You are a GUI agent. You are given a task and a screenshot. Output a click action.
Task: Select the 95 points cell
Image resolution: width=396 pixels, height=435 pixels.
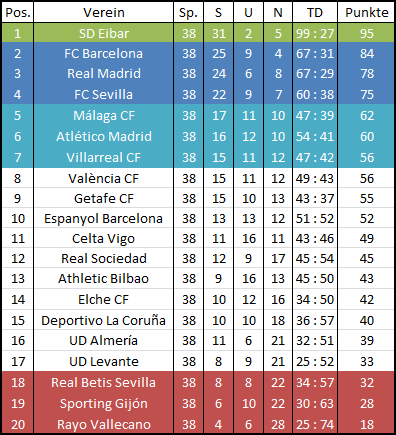coord(366,33)
